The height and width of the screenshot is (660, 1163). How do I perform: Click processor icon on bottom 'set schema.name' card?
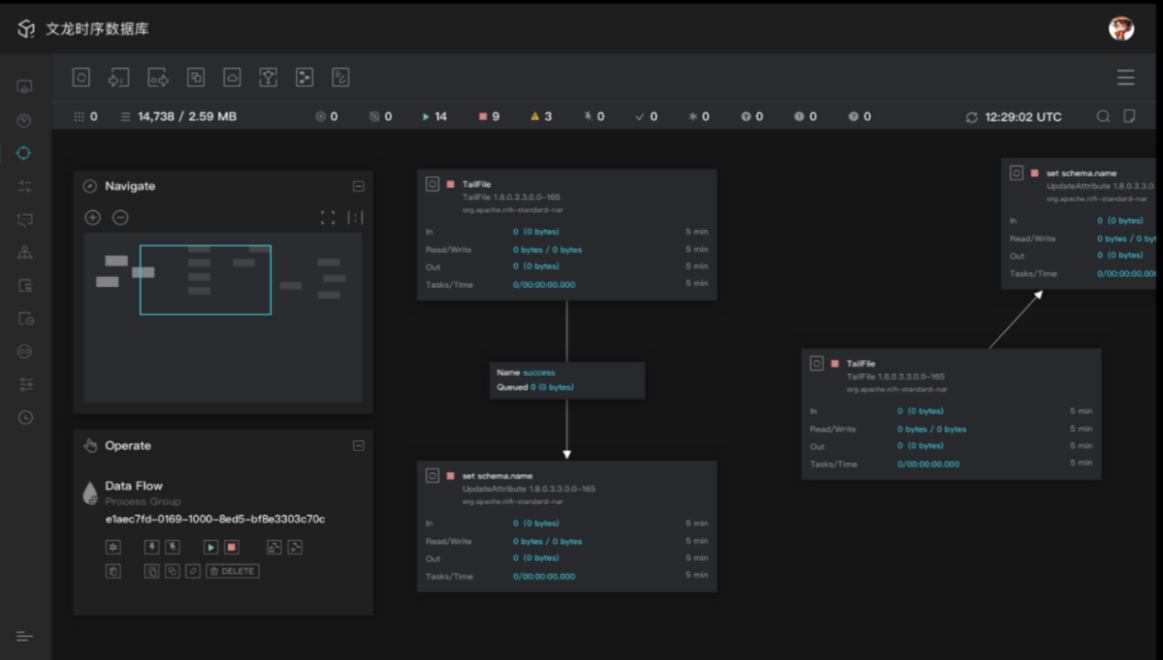[432, 475]
